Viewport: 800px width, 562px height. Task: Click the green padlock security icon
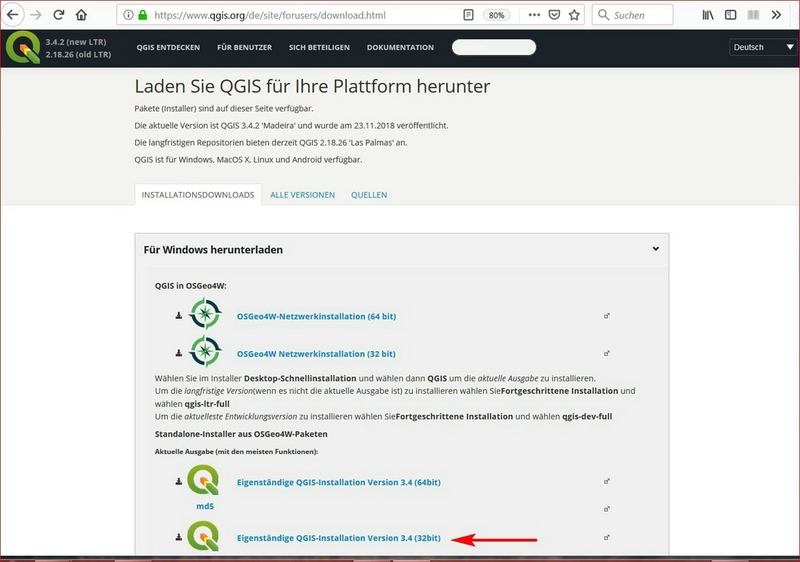(x=143, y=15)
